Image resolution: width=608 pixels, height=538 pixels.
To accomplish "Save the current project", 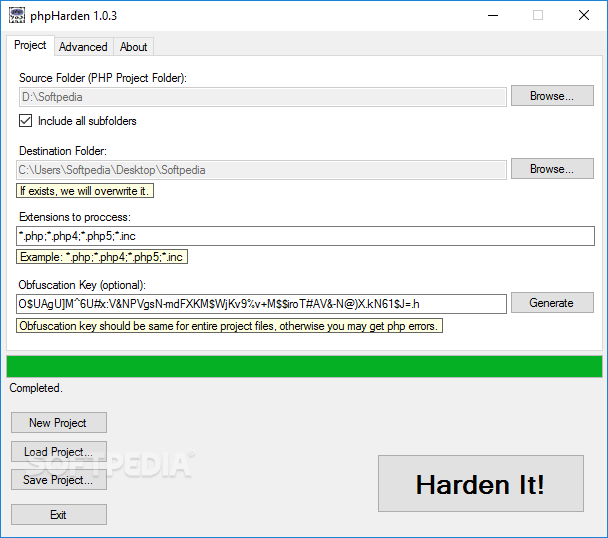I will tap(59, 480).
